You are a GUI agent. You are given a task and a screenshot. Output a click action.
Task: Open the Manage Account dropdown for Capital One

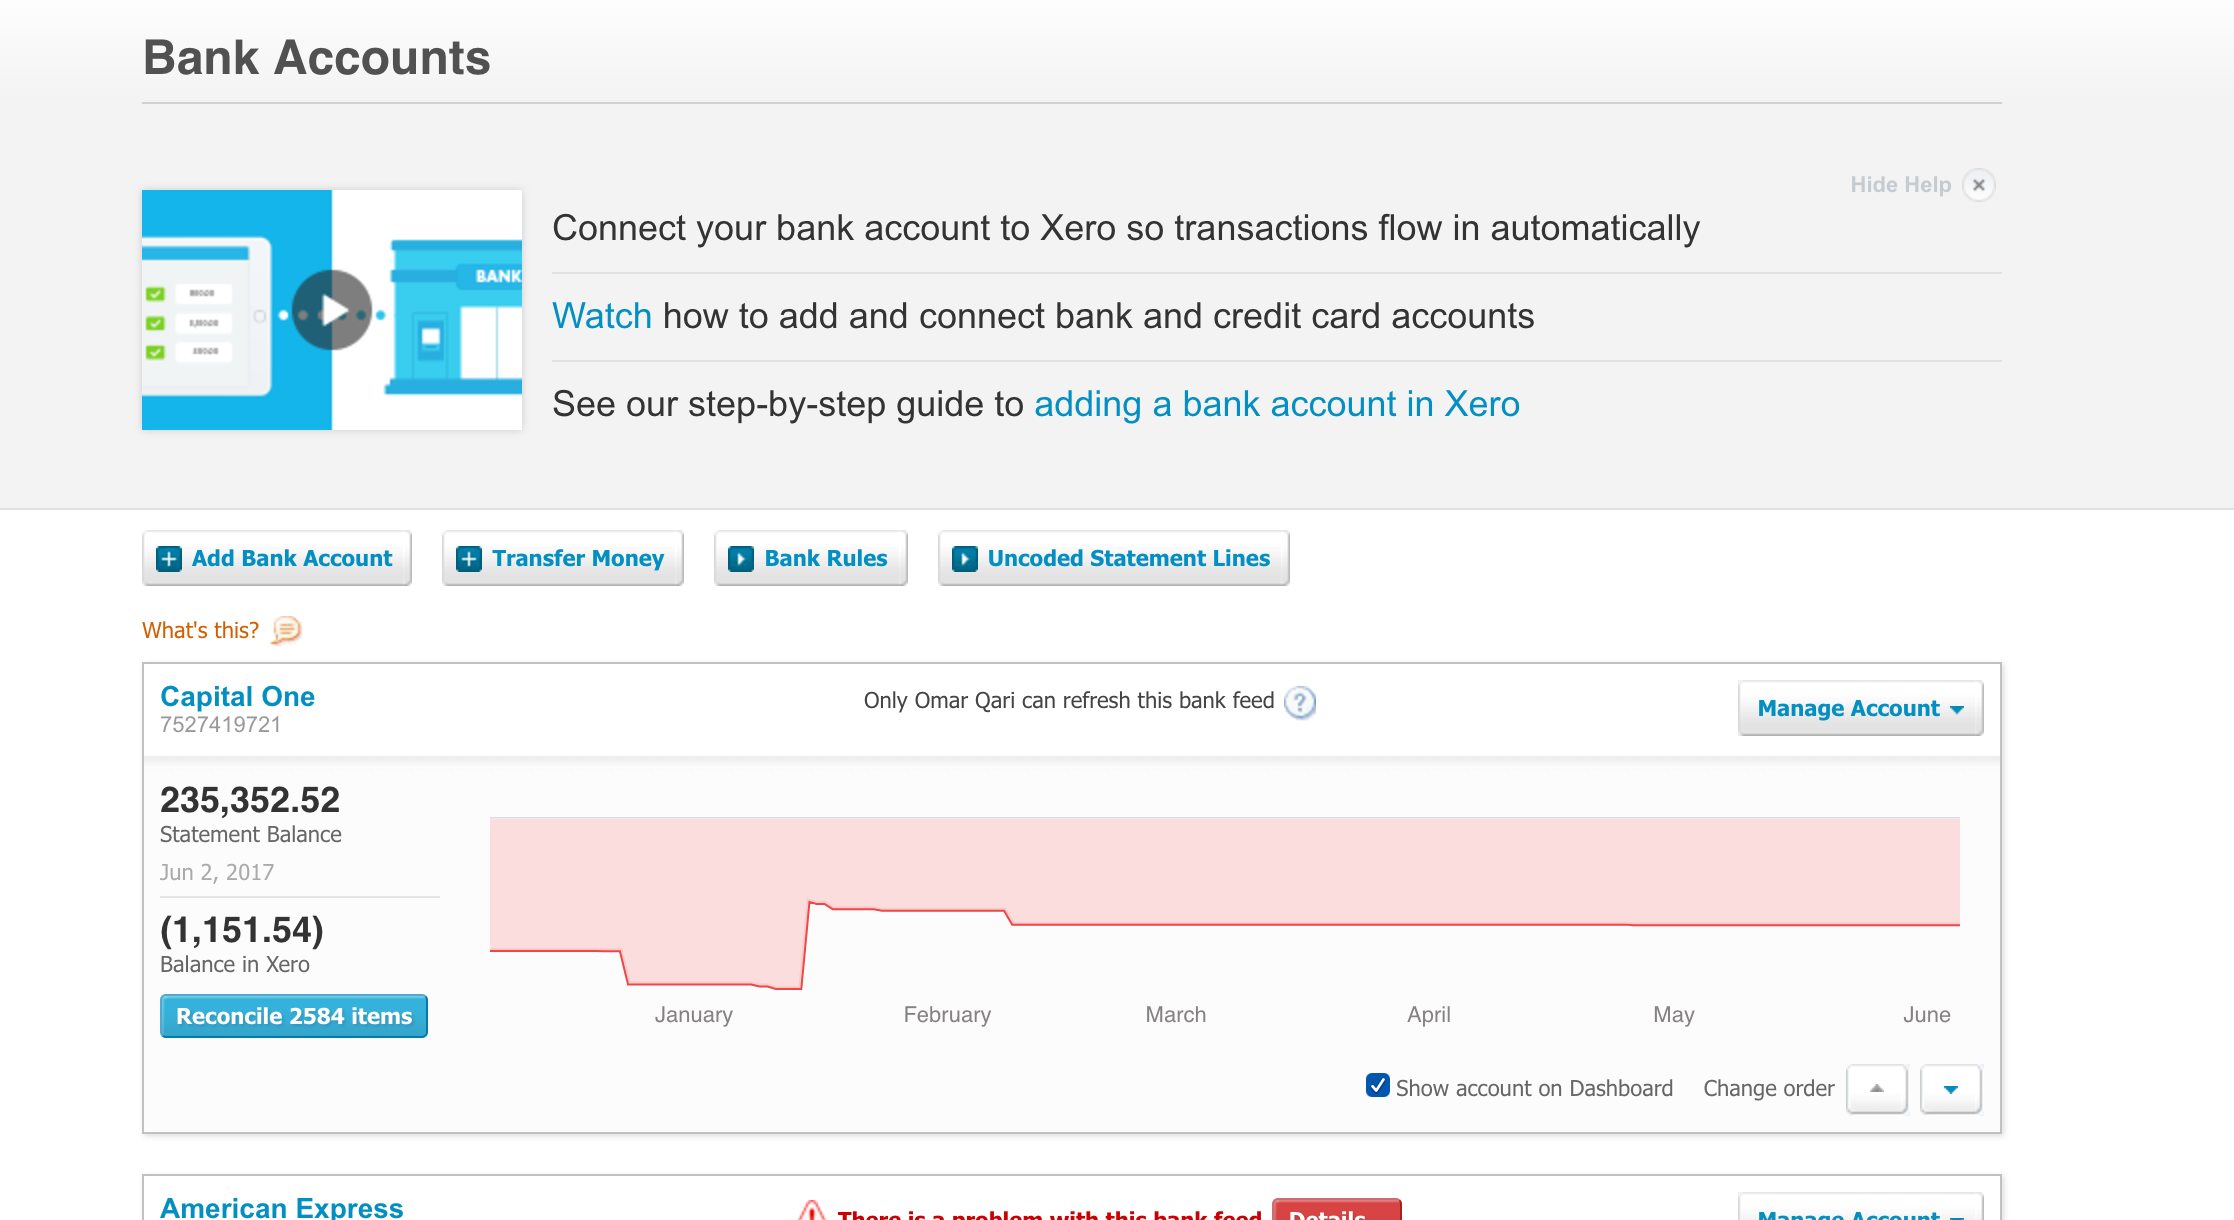tap(1859, 708)
